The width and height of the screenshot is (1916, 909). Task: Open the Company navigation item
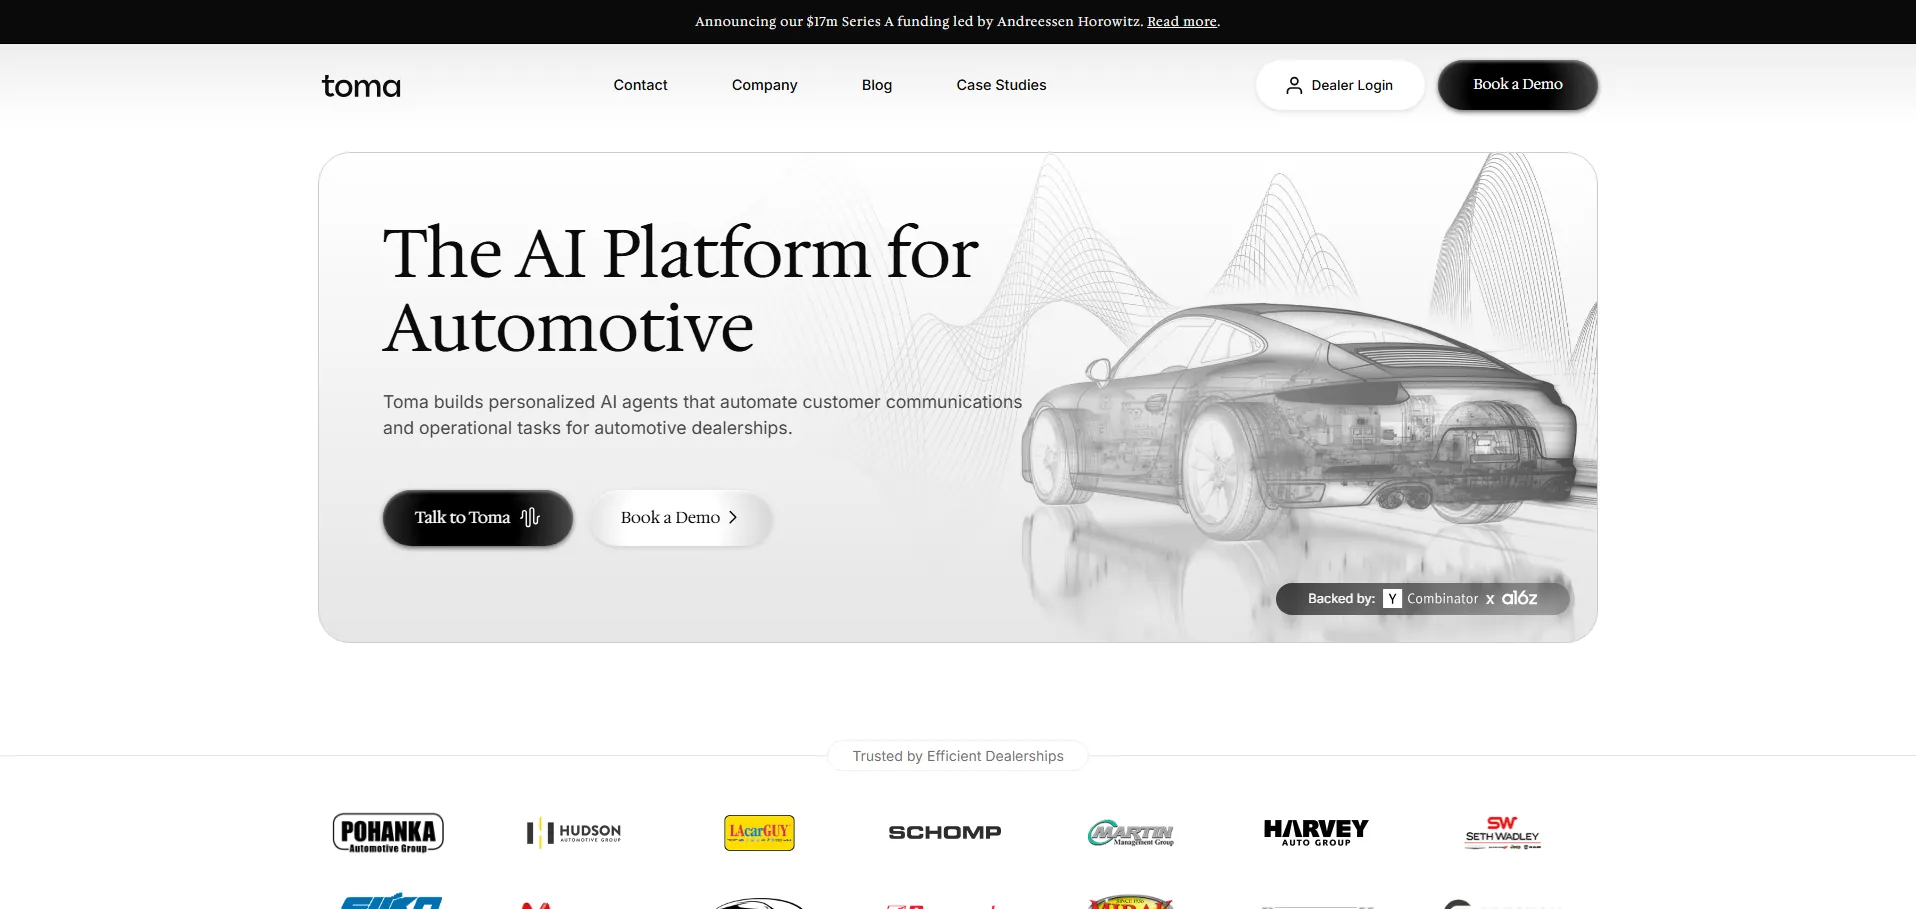[x=764, y=85]
